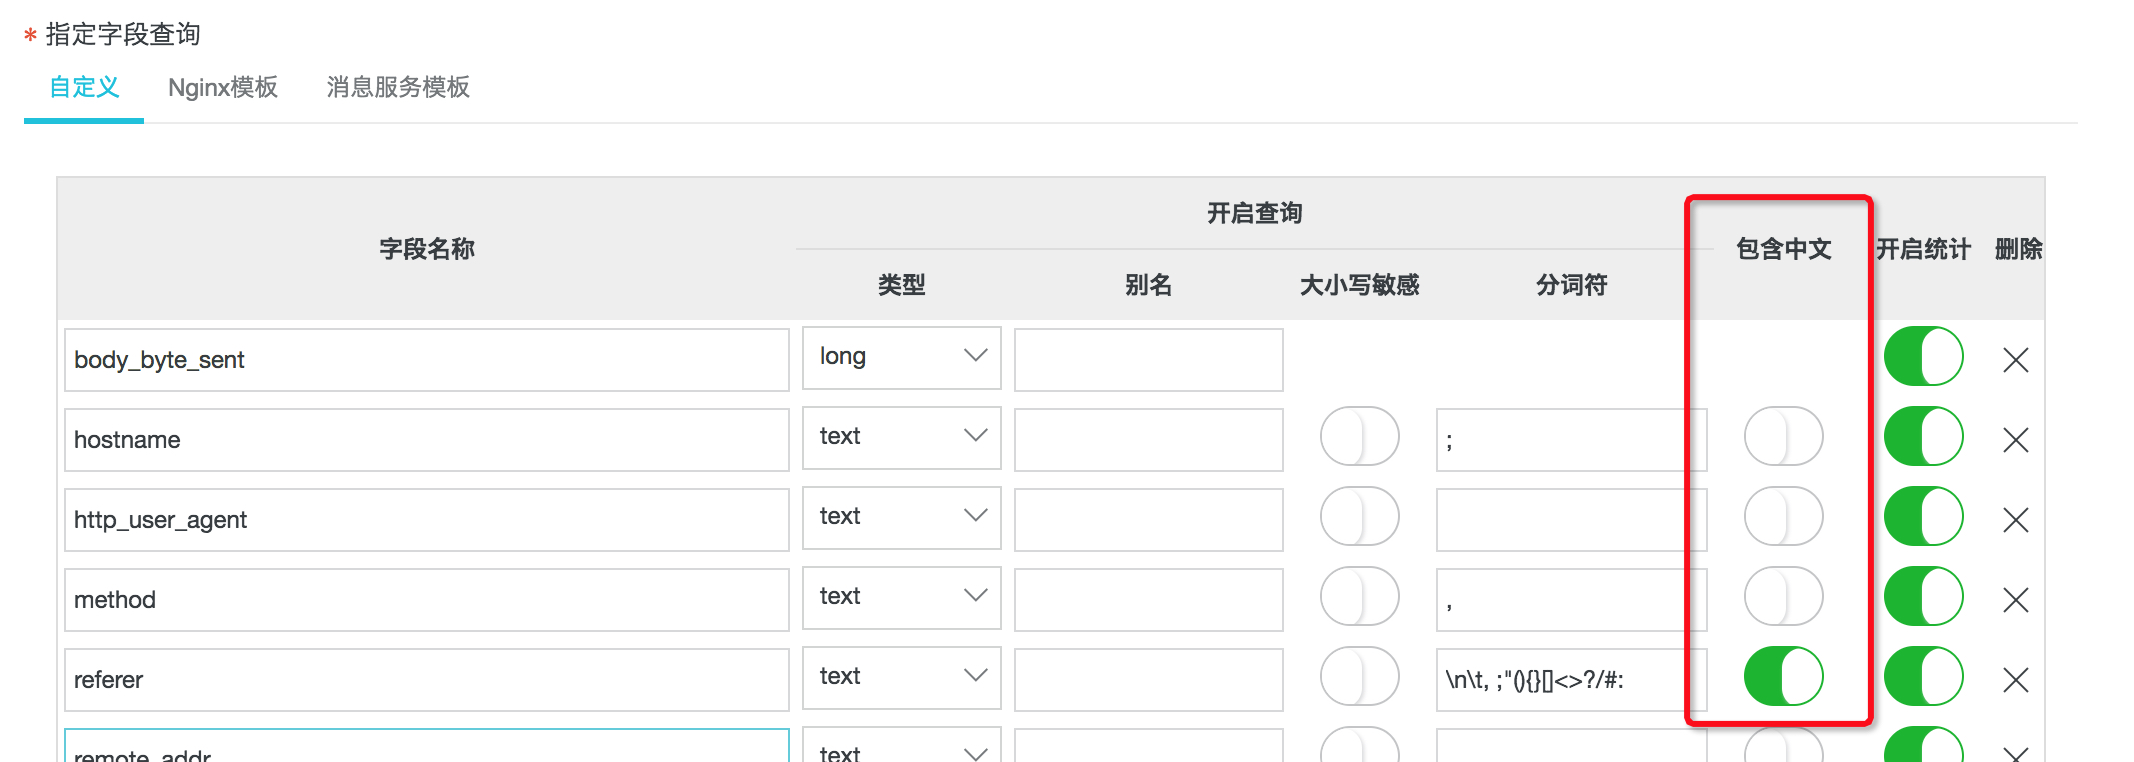Edit the referer field name
Image resolution: width=2134 pixels, height=762 pixels.
427,680
